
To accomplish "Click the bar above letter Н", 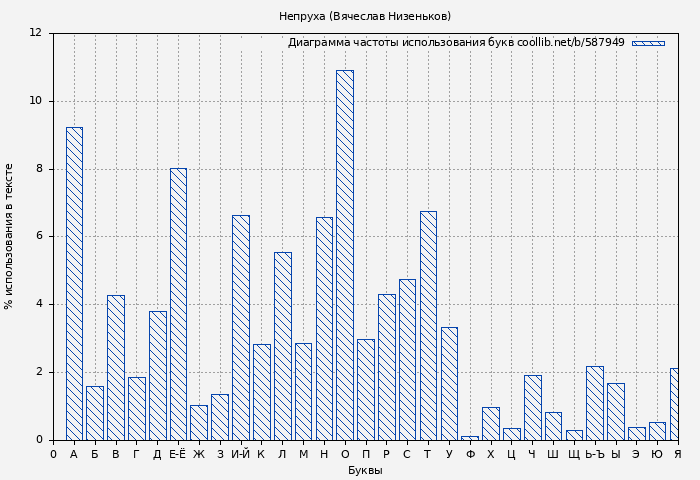I will pyautogui.click(x=324, y=328).
